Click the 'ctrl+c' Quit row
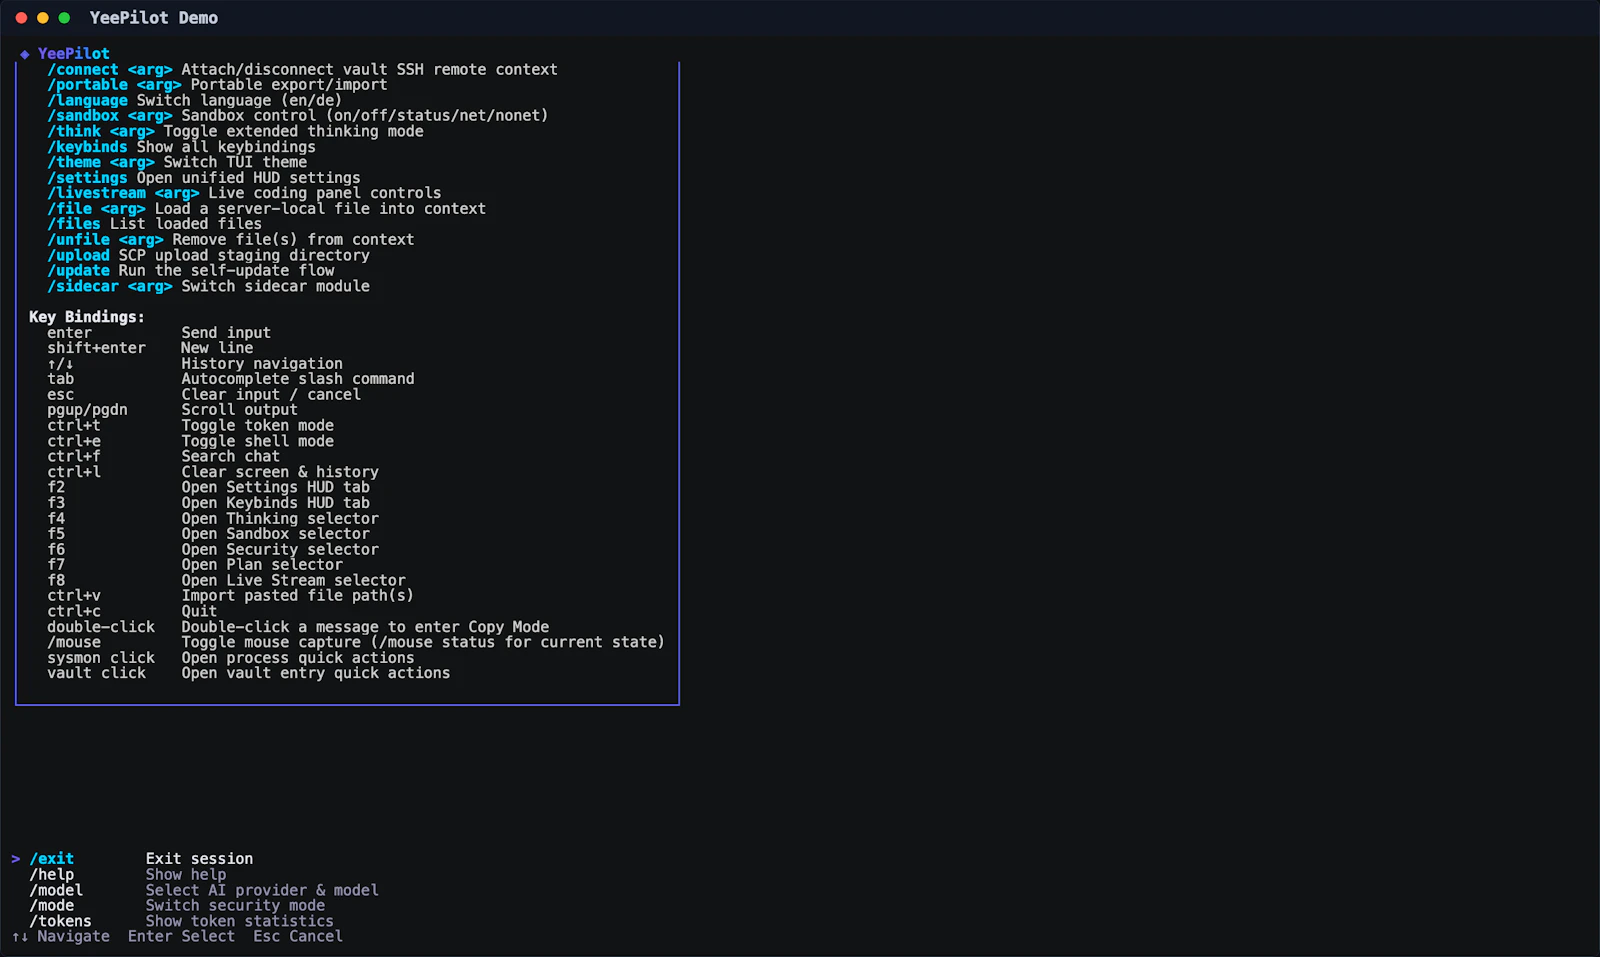 [132, 612]
